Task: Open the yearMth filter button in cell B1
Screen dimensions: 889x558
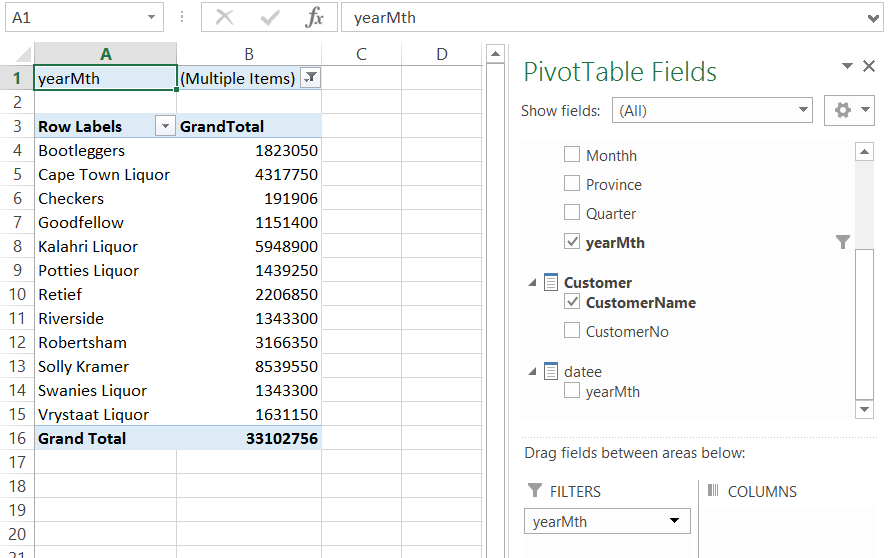Action: 311,78
